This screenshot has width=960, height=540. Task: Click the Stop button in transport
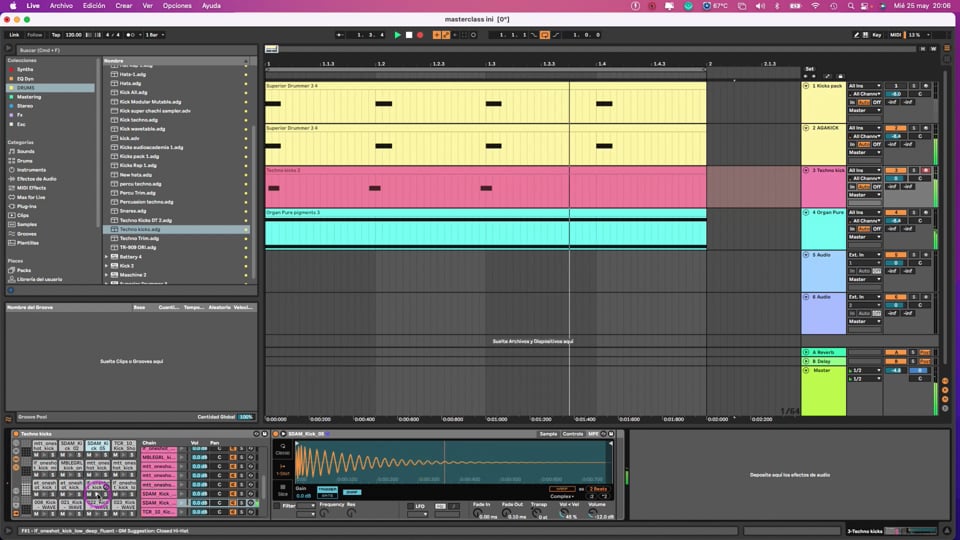[409, 35]
